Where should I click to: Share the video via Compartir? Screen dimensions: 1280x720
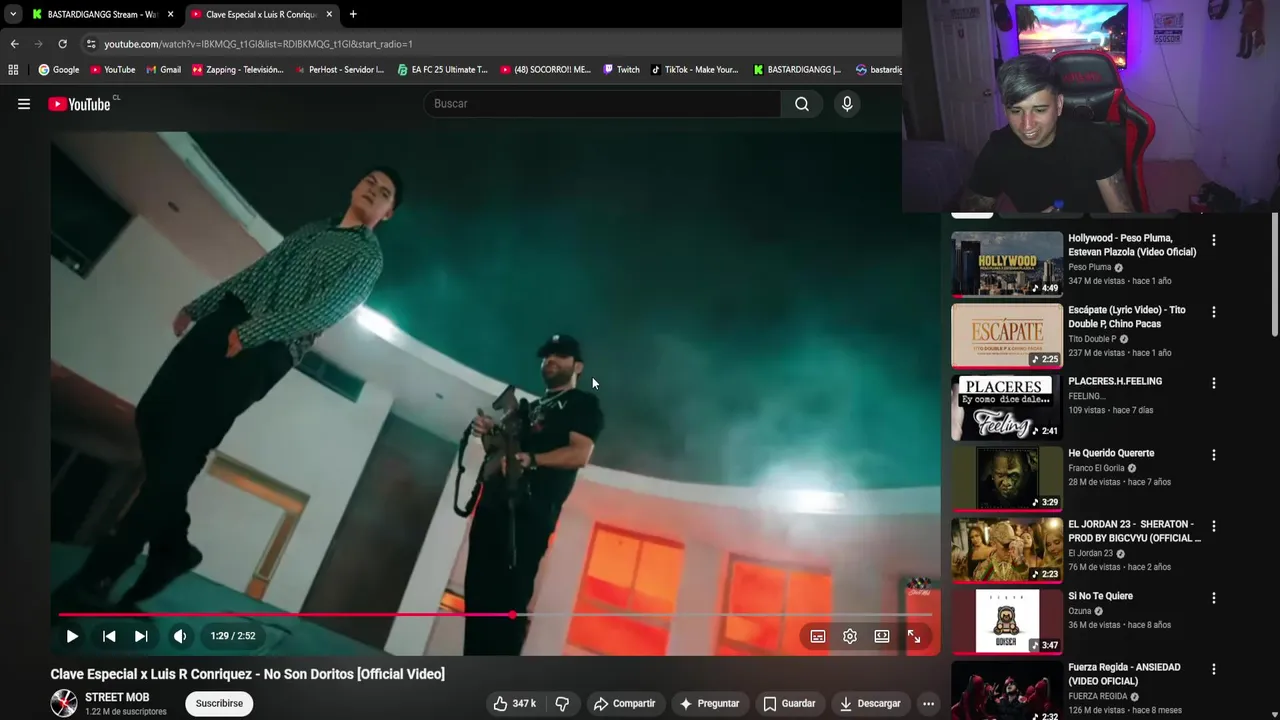(624, 704)
